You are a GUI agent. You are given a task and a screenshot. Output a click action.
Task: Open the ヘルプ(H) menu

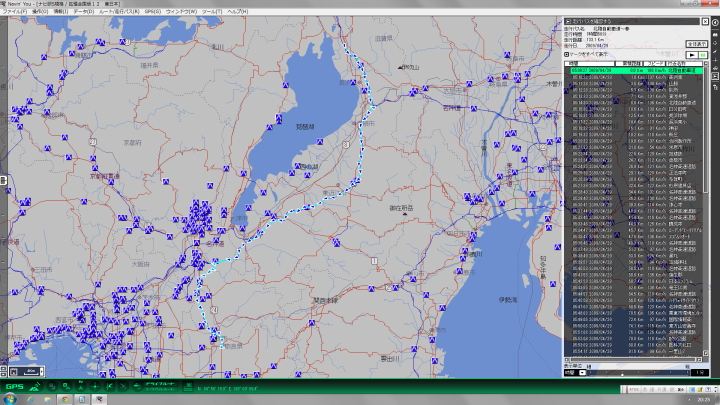point(238,11)
